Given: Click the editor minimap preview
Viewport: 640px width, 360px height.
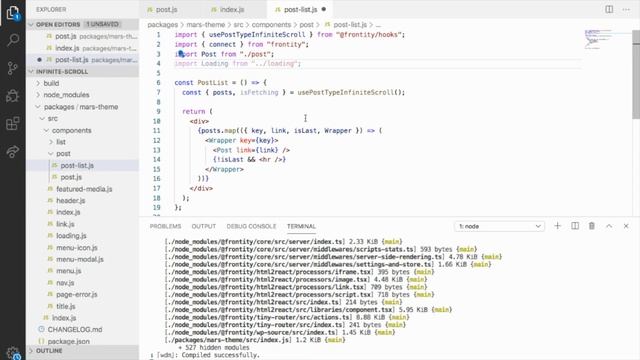Looking at the screenshot, I should [598, 40].
